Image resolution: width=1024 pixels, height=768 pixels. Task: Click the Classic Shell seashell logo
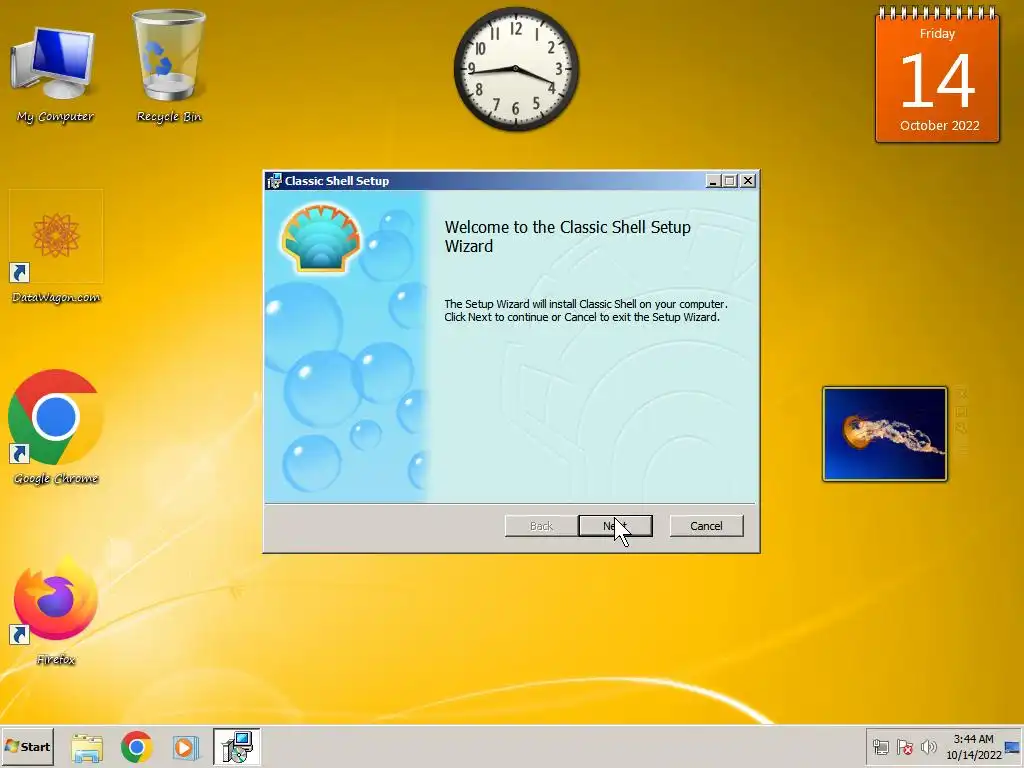321,237
